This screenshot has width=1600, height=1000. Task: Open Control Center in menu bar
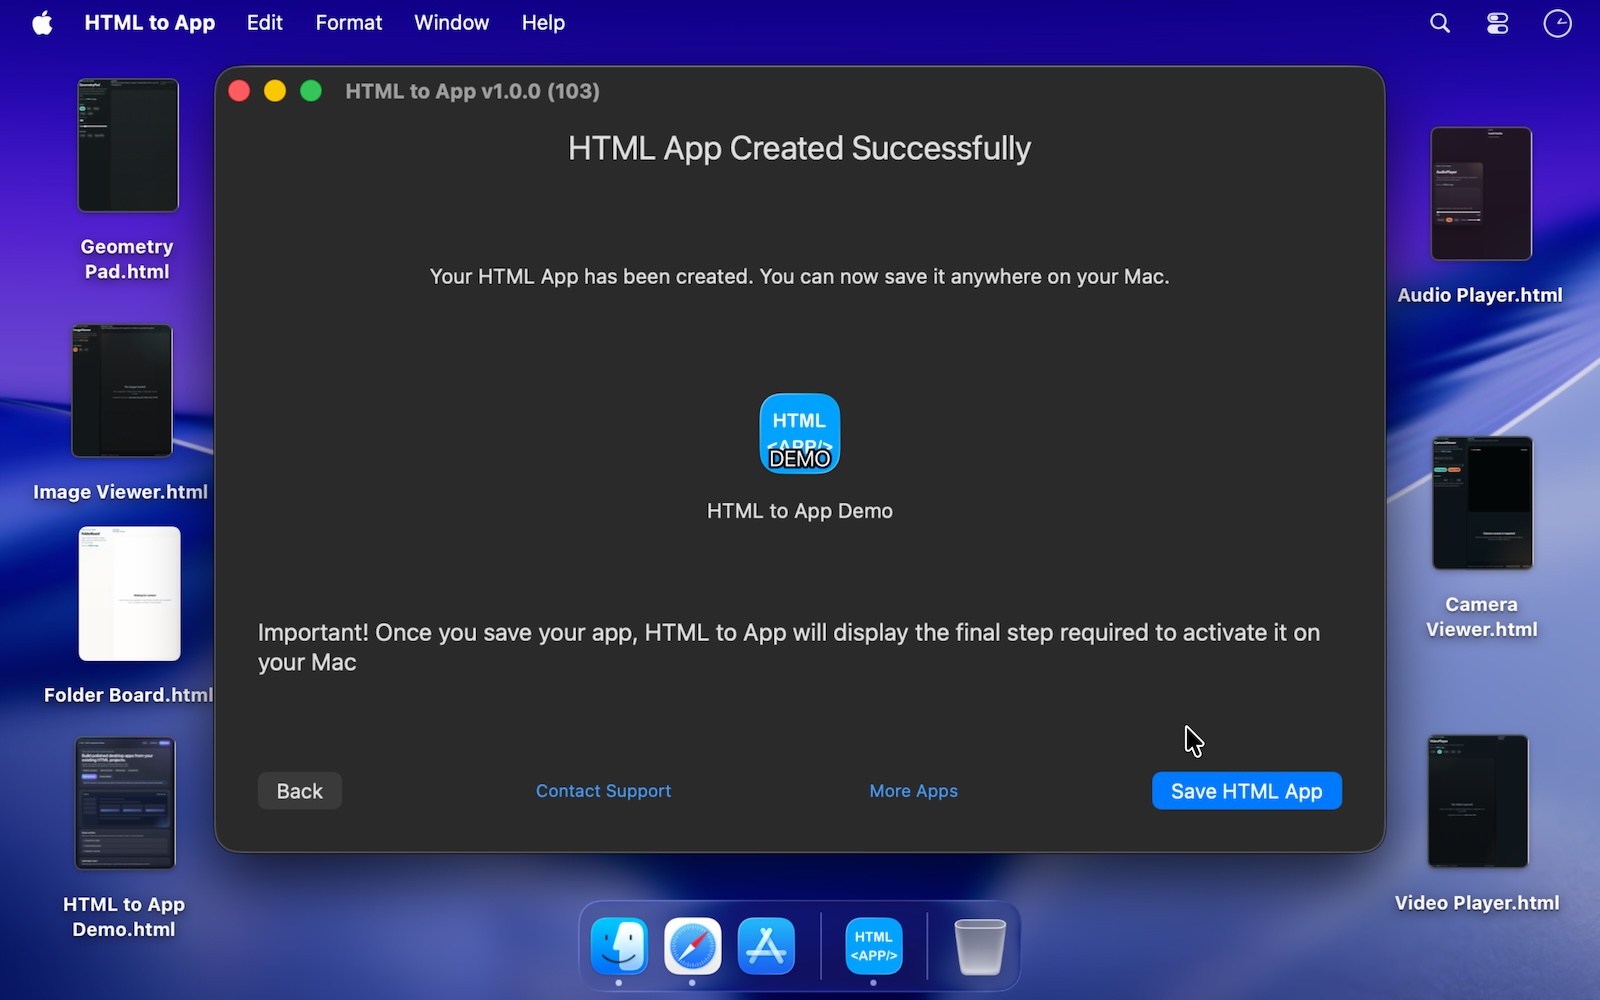coord(1497,23)
